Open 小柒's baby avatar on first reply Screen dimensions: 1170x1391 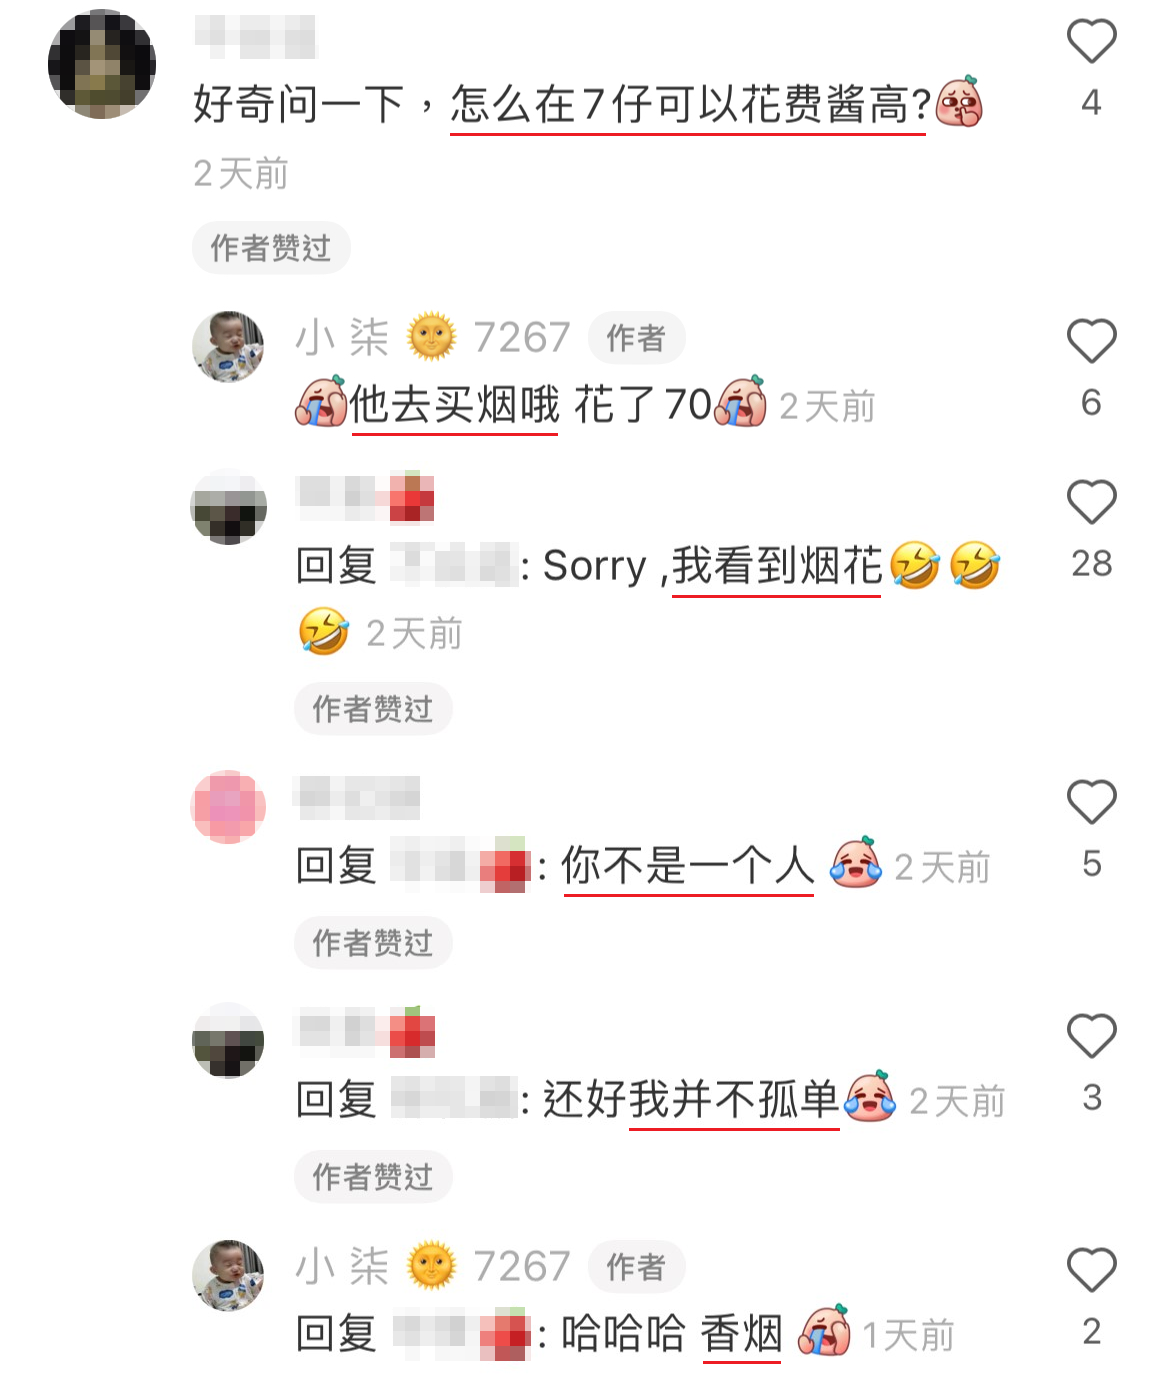pos(229,346)
